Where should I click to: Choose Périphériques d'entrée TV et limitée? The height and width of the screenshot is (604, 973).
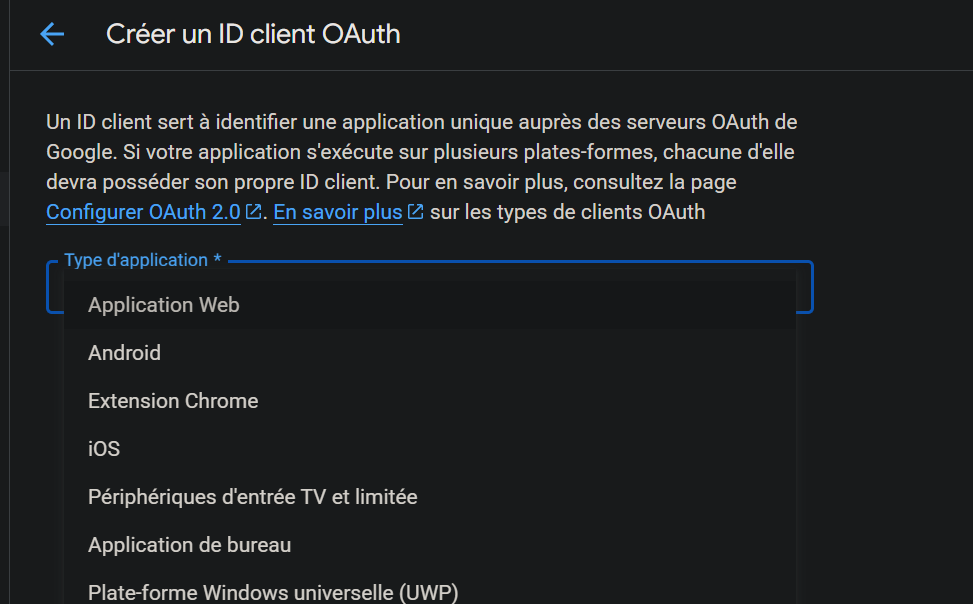[429, 497]
